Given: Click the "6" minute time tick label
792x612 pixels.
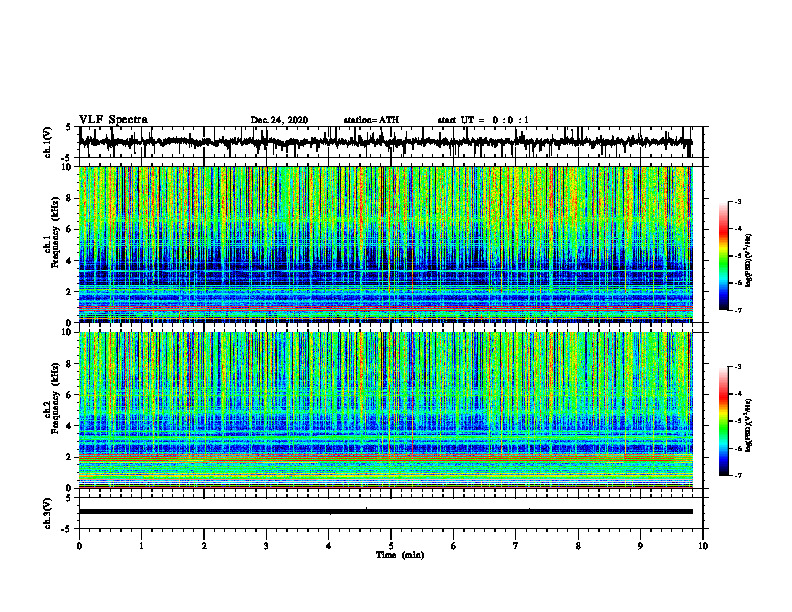Looking at the screenshot, I should (x=454, y=546).
